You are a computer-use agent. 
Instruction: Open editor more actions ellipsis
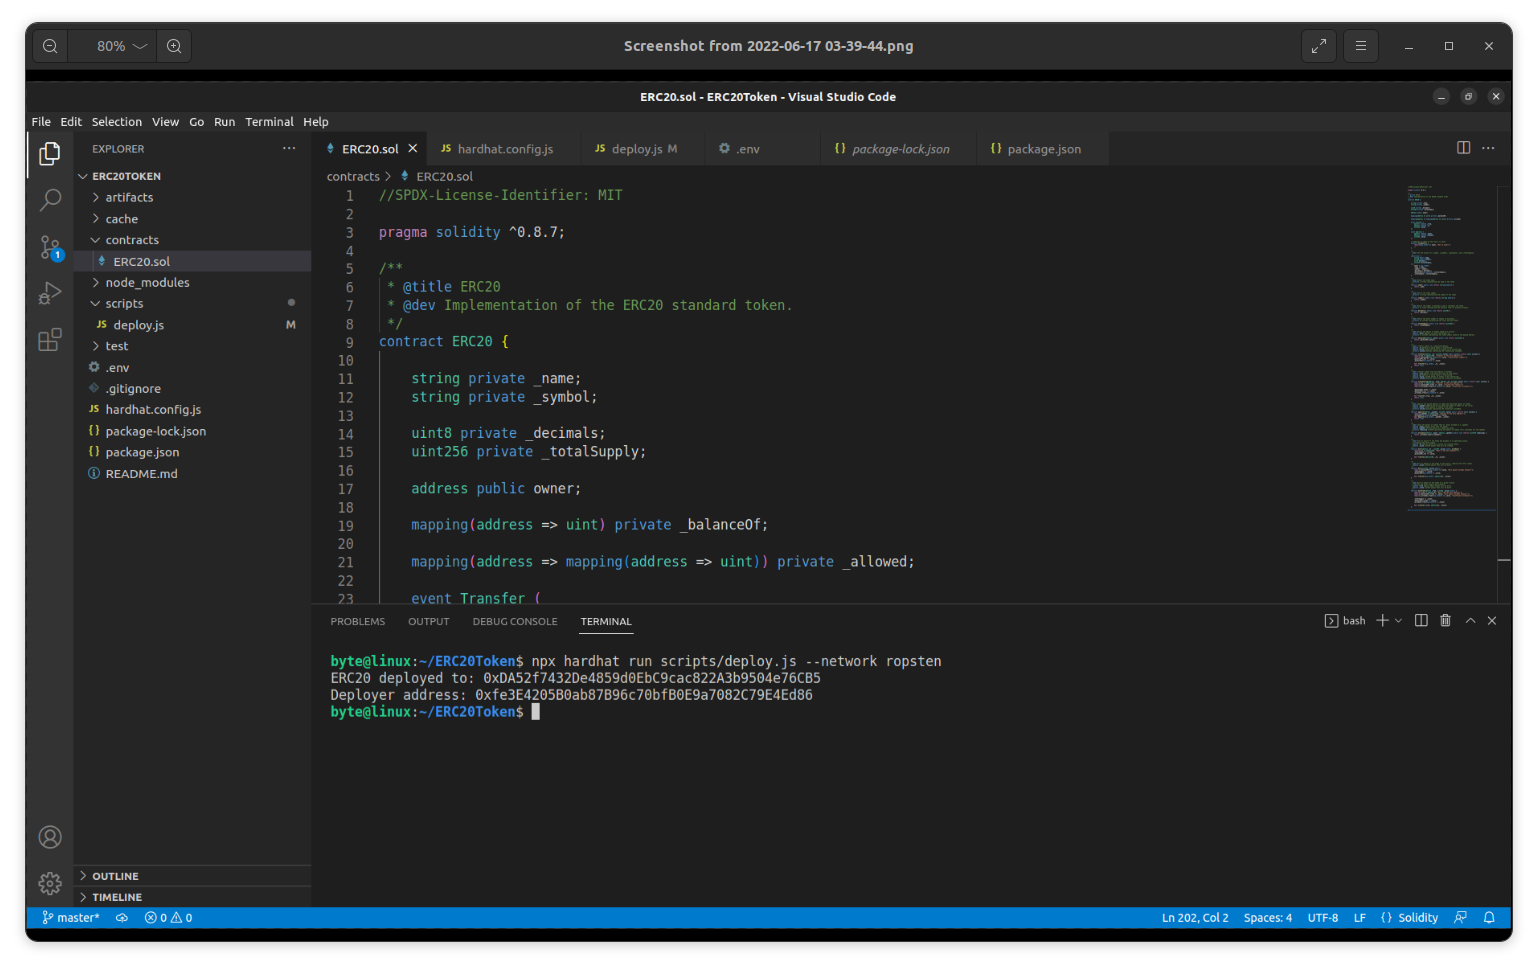[1488, 148]
